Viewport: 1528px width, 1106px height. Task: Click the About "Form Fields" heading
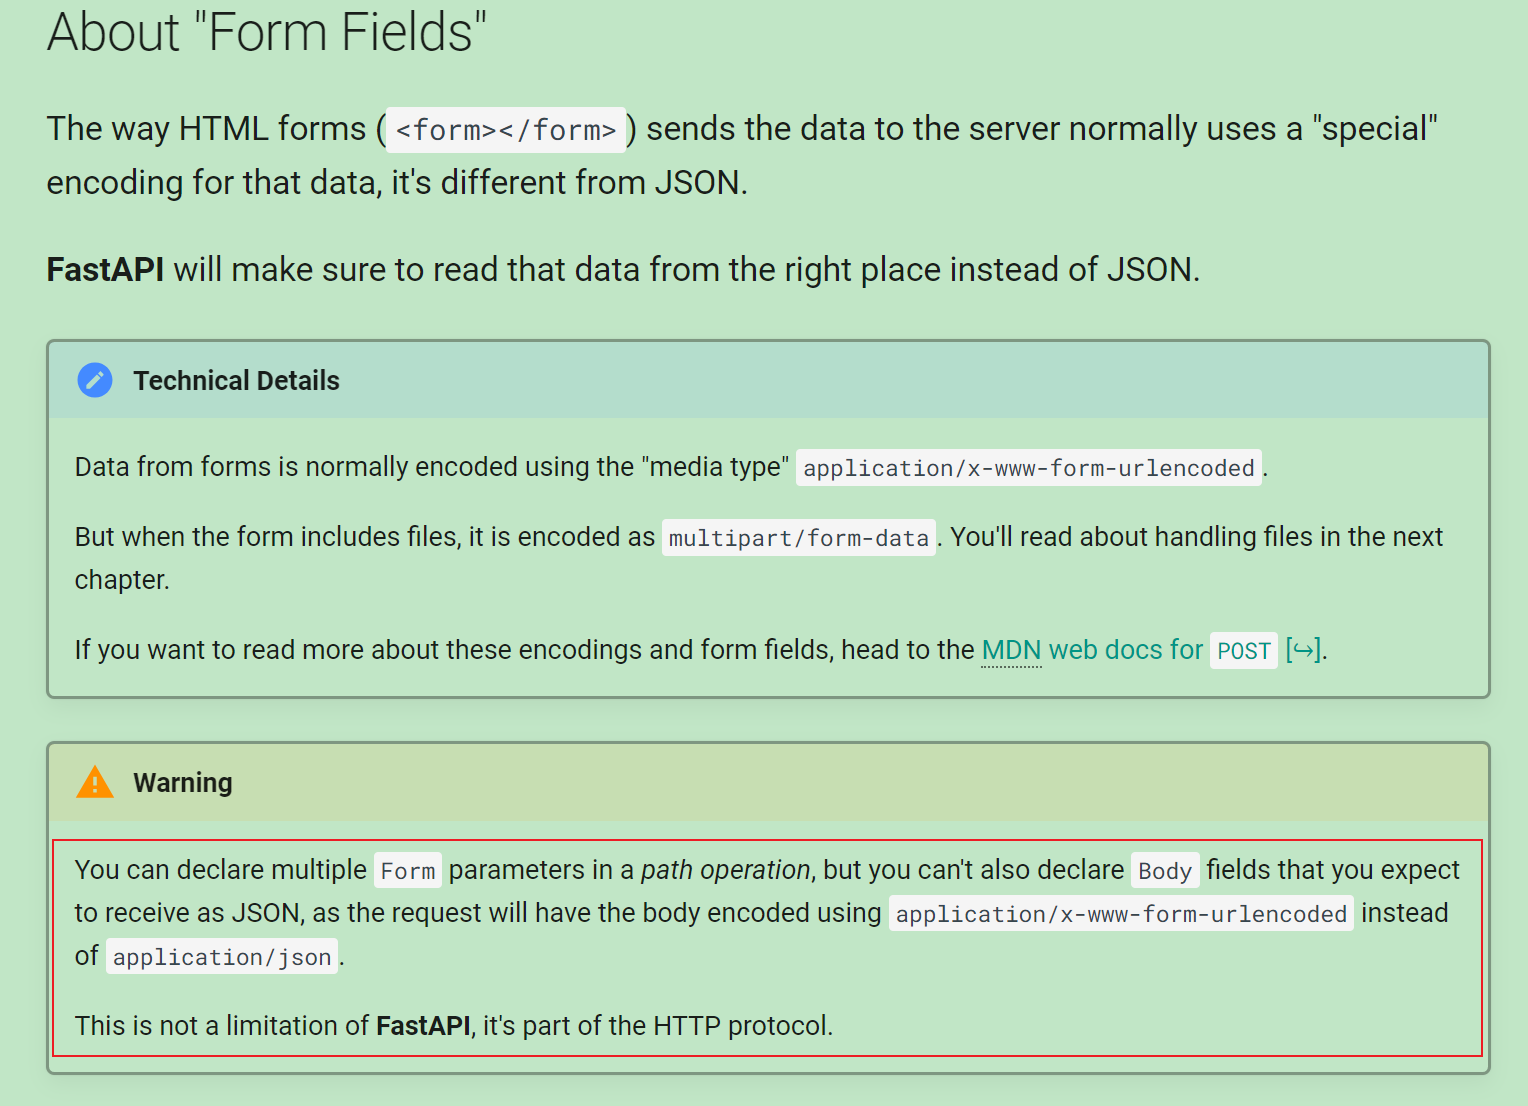[267, 32]
